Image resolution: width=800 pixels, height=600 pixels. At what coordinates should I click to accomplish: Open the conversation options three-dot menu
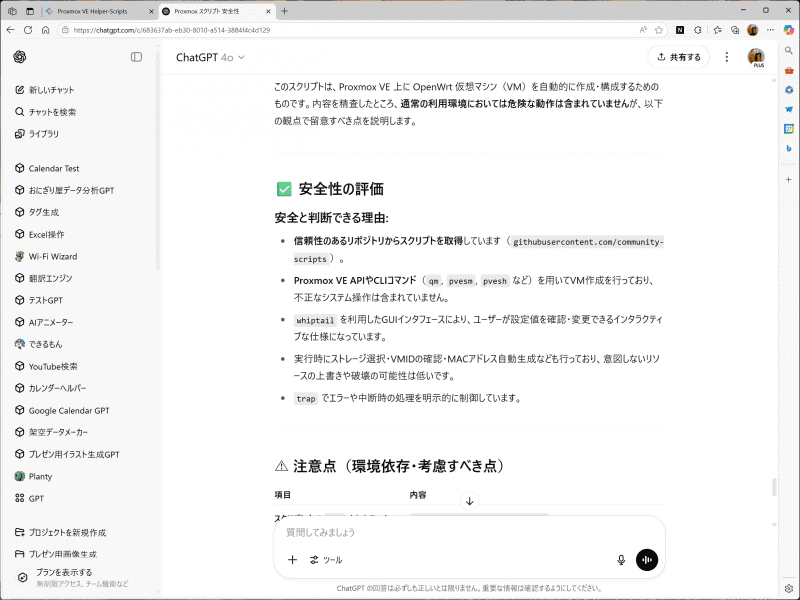726,58
